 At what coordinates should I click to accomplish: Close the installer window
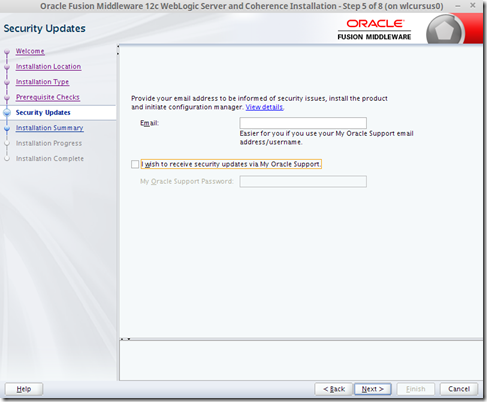473,6
